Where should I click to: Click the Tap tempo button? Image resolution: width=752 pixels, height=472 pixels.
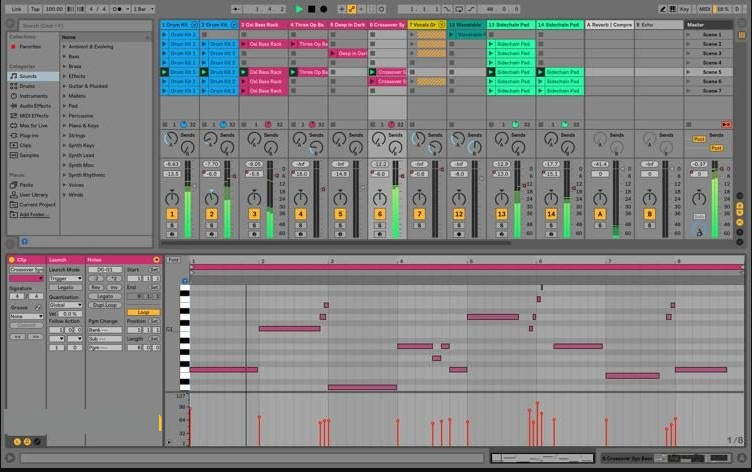pos(35,9)
